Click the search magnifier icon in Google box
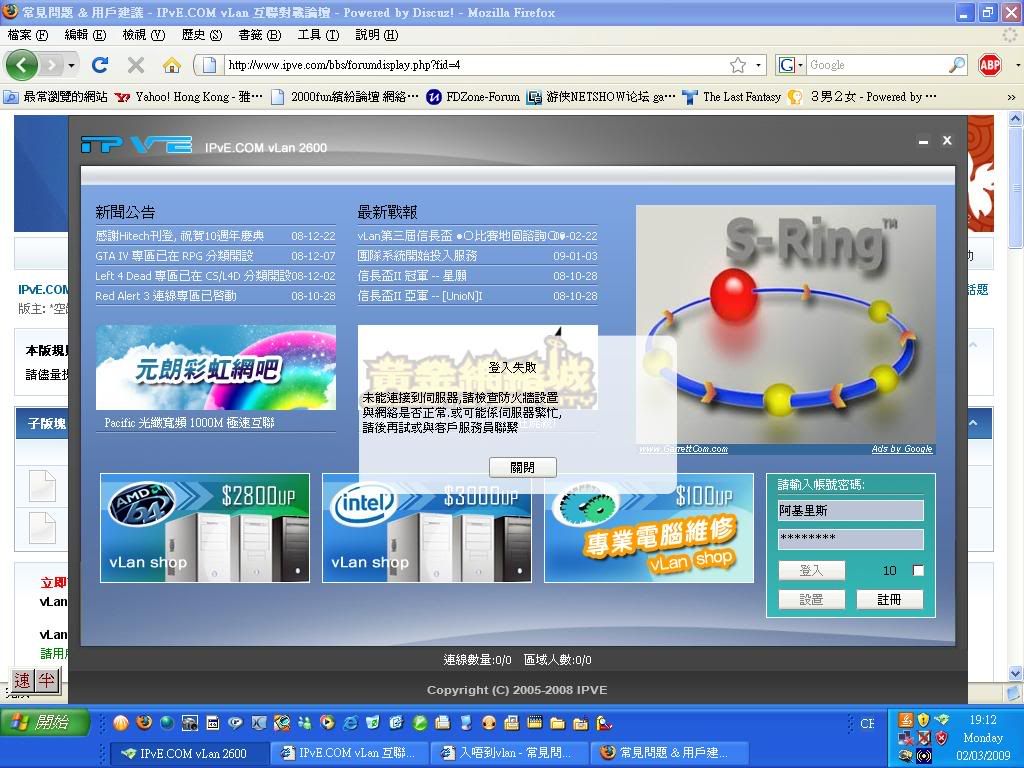Image resolution: width=1024 pixels, height=768 pixels. pos(957,65)
